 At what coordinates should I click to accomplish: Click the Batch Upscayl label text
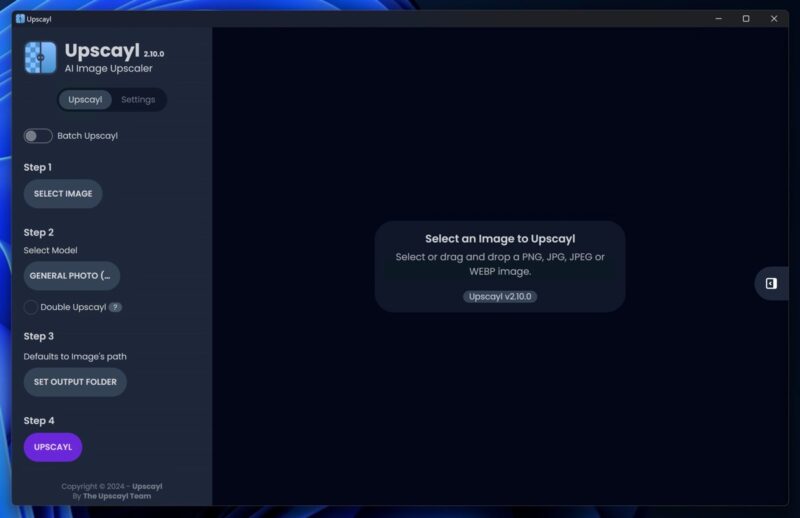click(87, 136)
